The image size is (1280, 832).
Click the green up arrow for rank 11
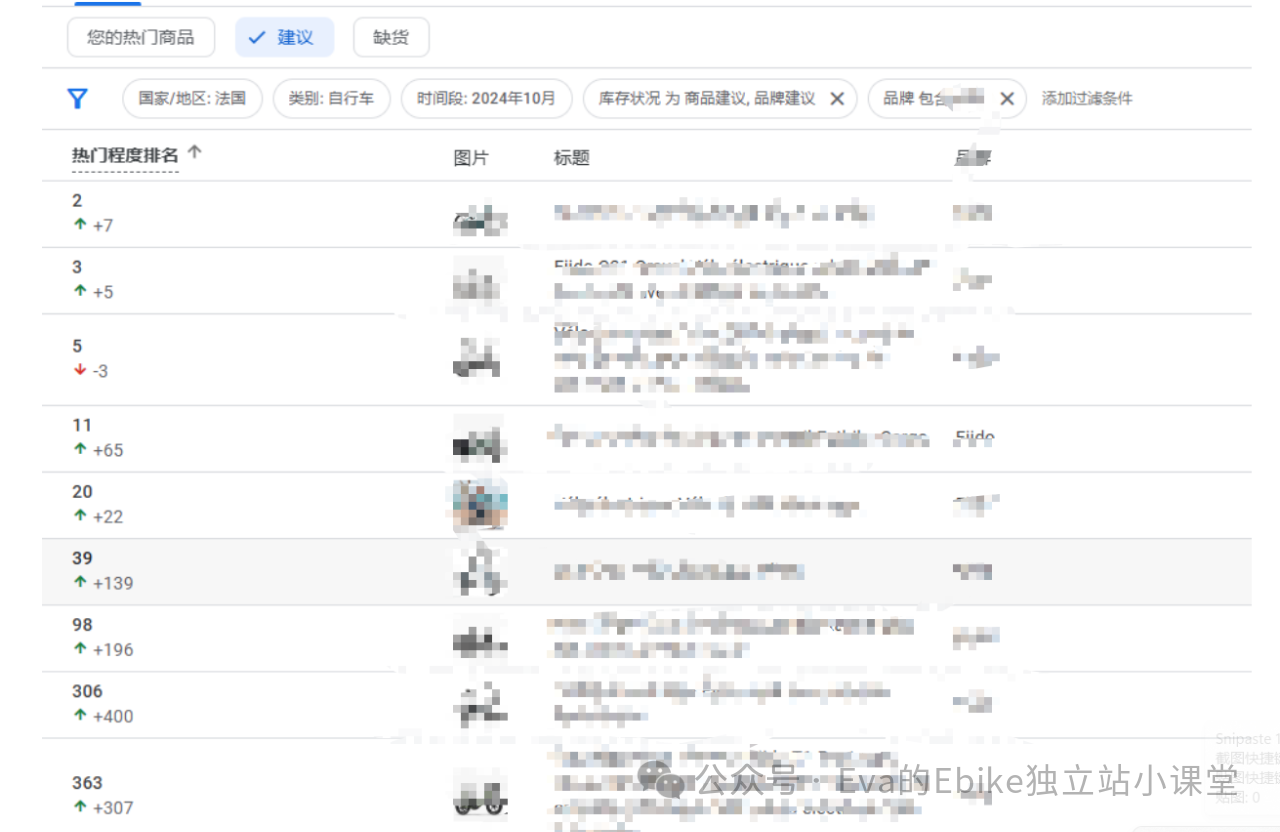[80, 450]
